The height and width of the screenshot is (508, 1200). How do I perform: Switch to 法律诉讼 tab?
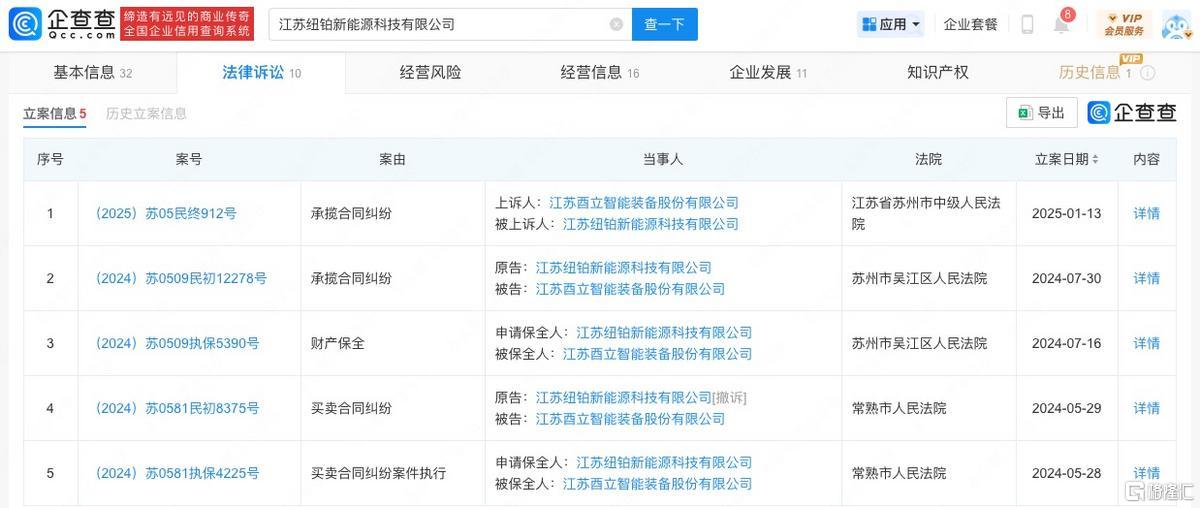pyautogui.click(x=261, y=73)
